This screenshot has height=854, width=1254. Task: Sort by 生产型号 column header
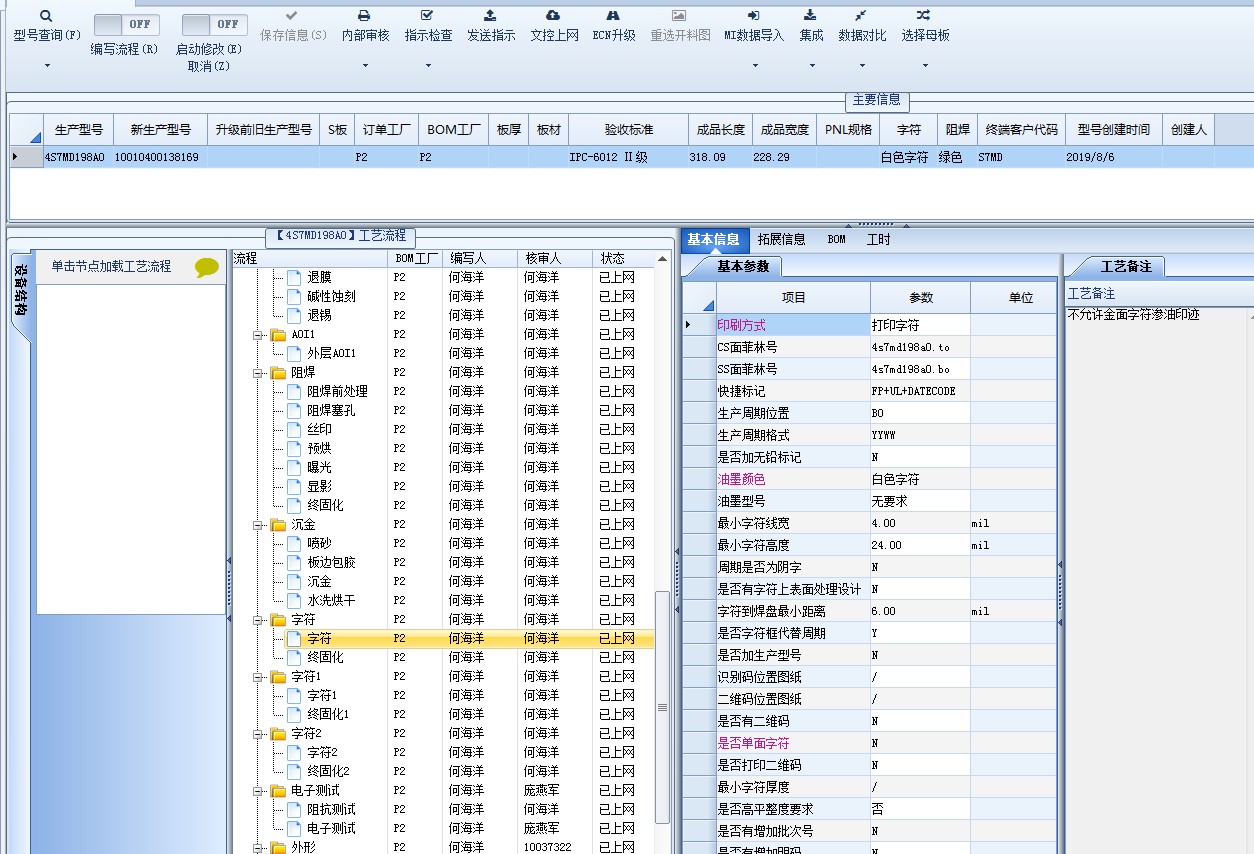click(77, 130)
